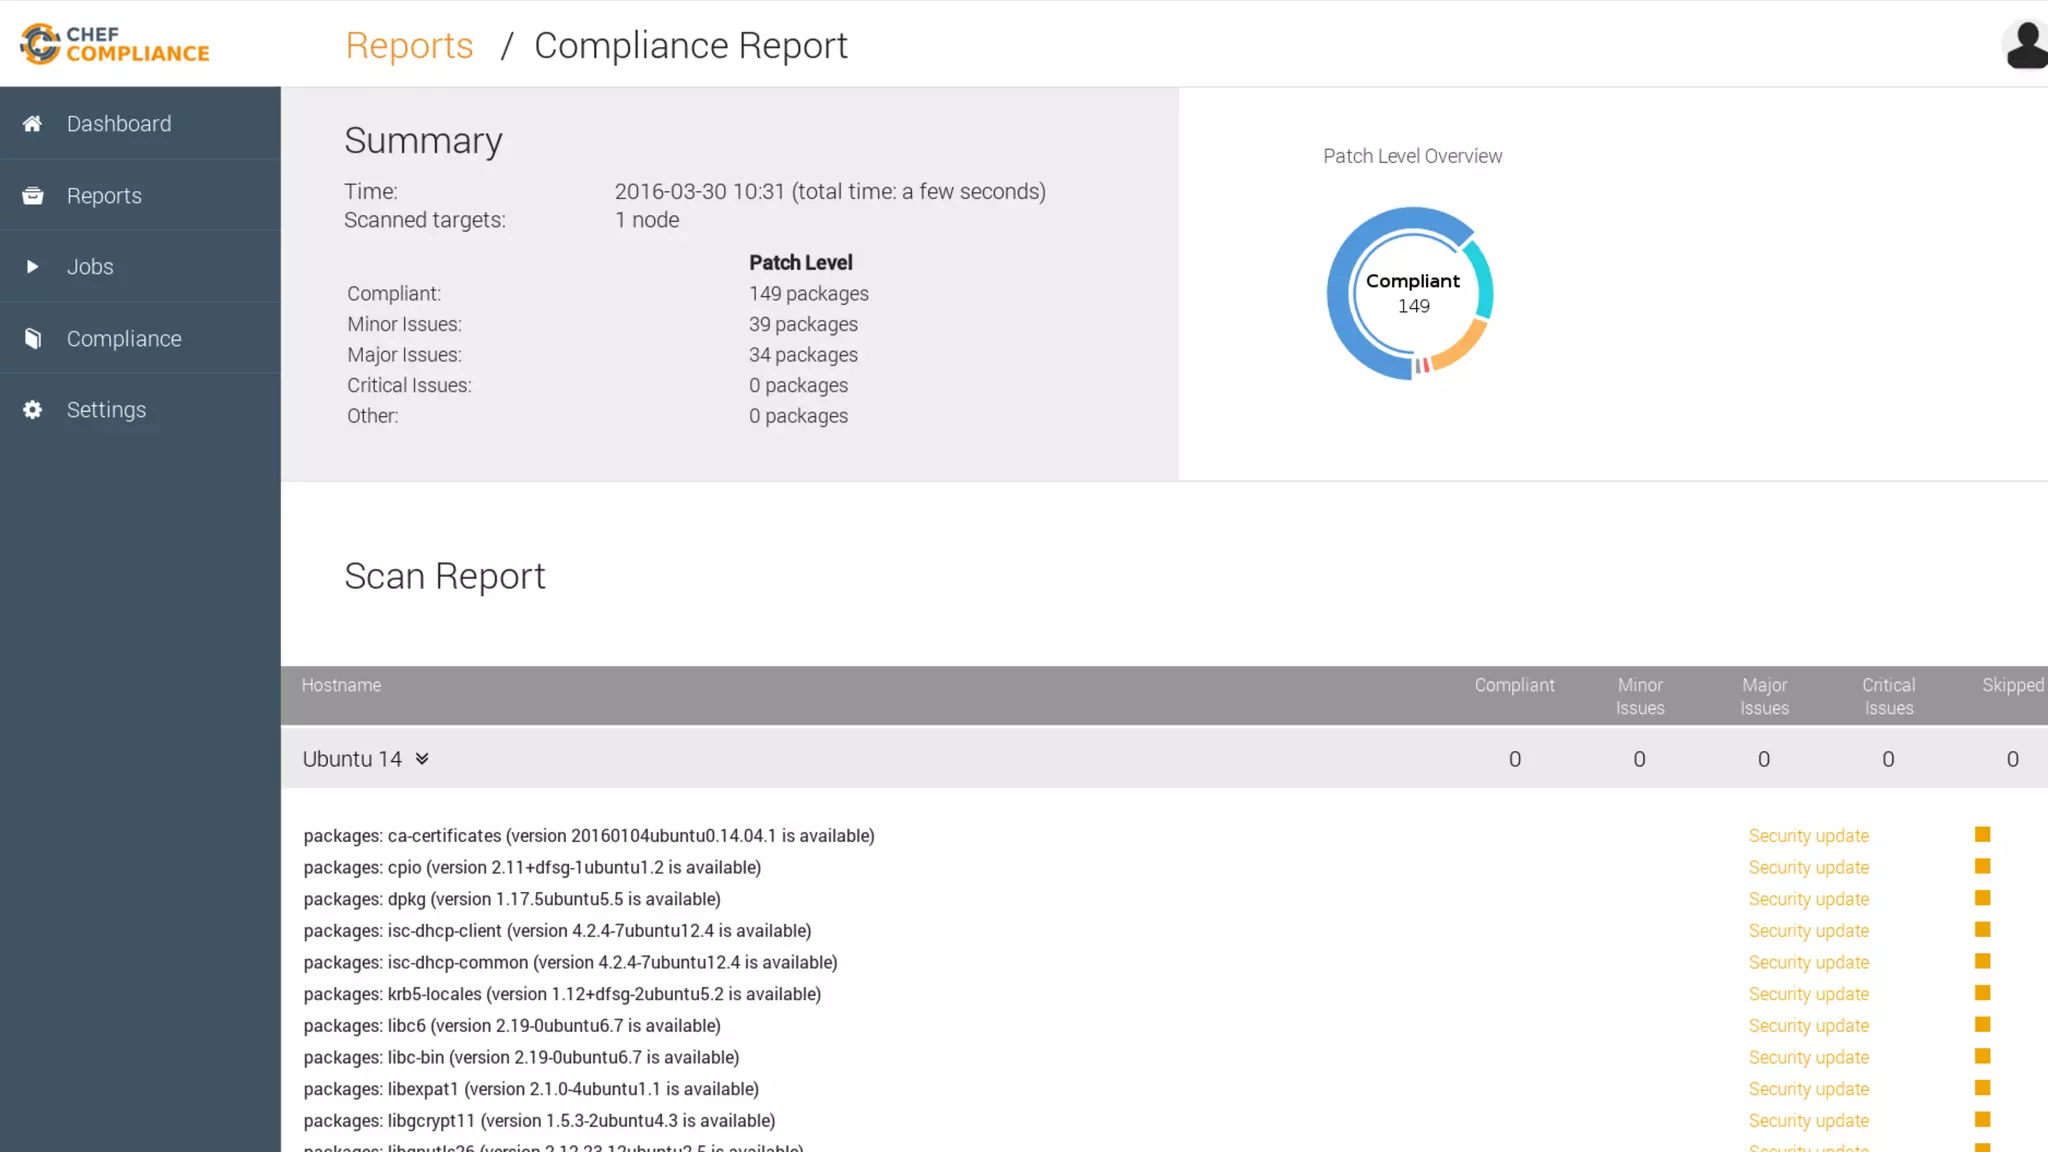
Task: Click the Jobs play icon
Action: [32, 267]
